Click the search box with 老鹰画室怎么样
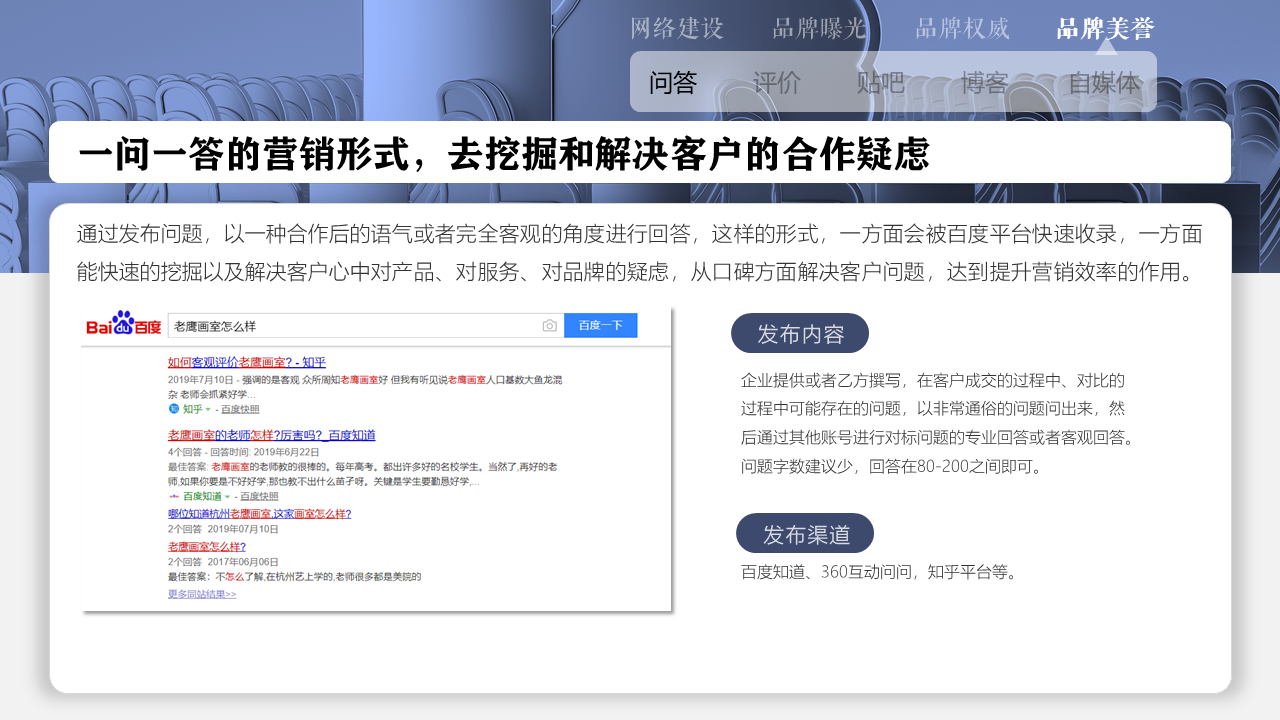Screen dimensions: 1280x720 (354, 325)
